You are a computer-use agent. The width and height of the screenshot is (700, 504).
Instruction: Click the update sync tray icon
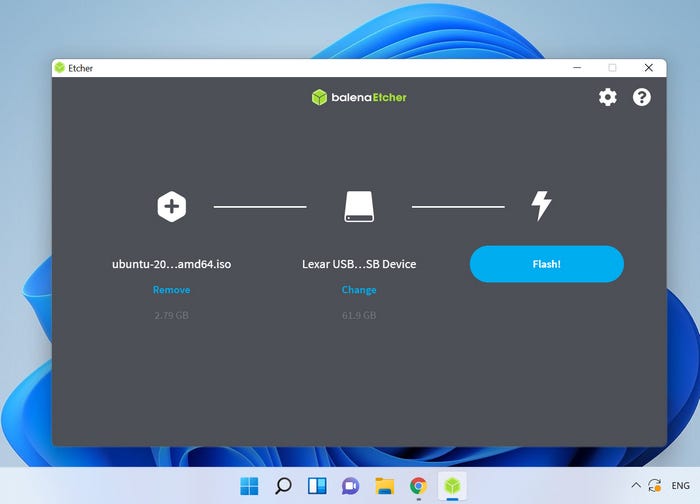655,485
